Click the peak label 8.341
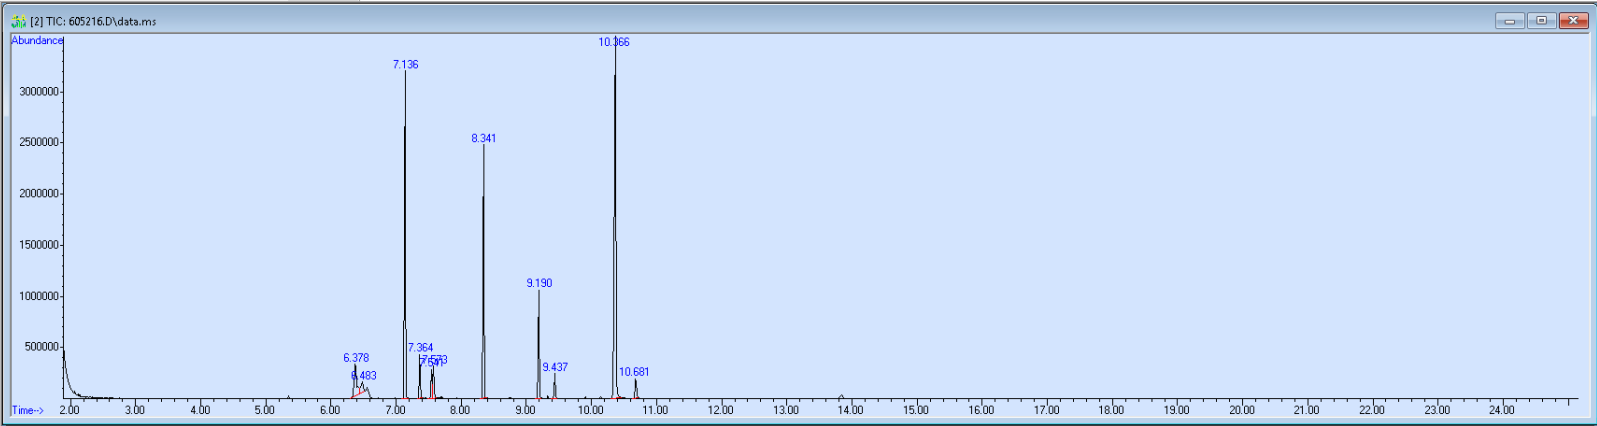 point(483,138)
